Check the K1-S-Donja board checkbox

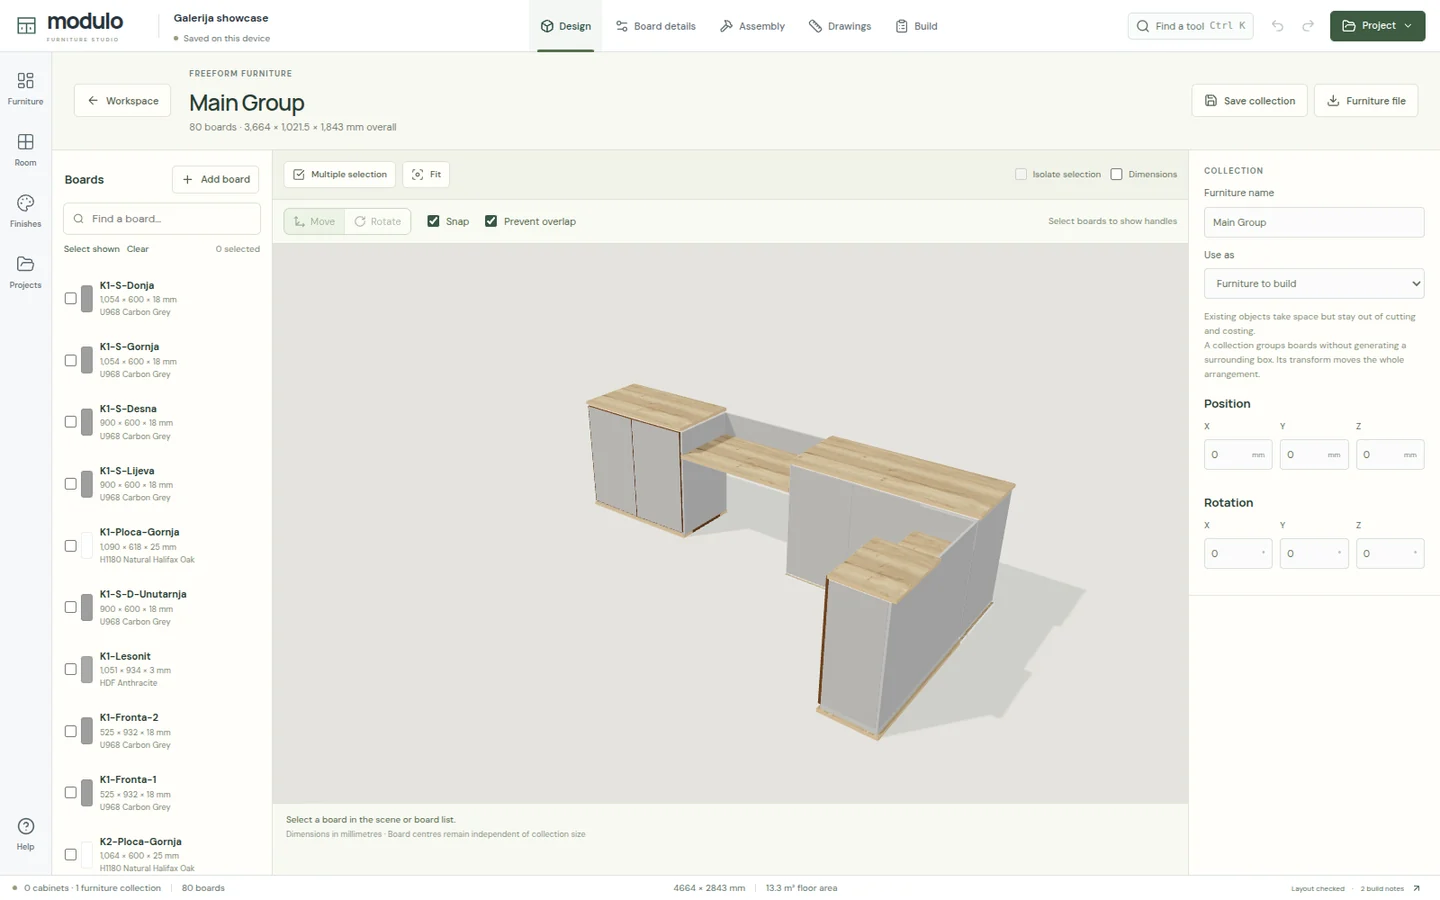[x=70, y=298]
